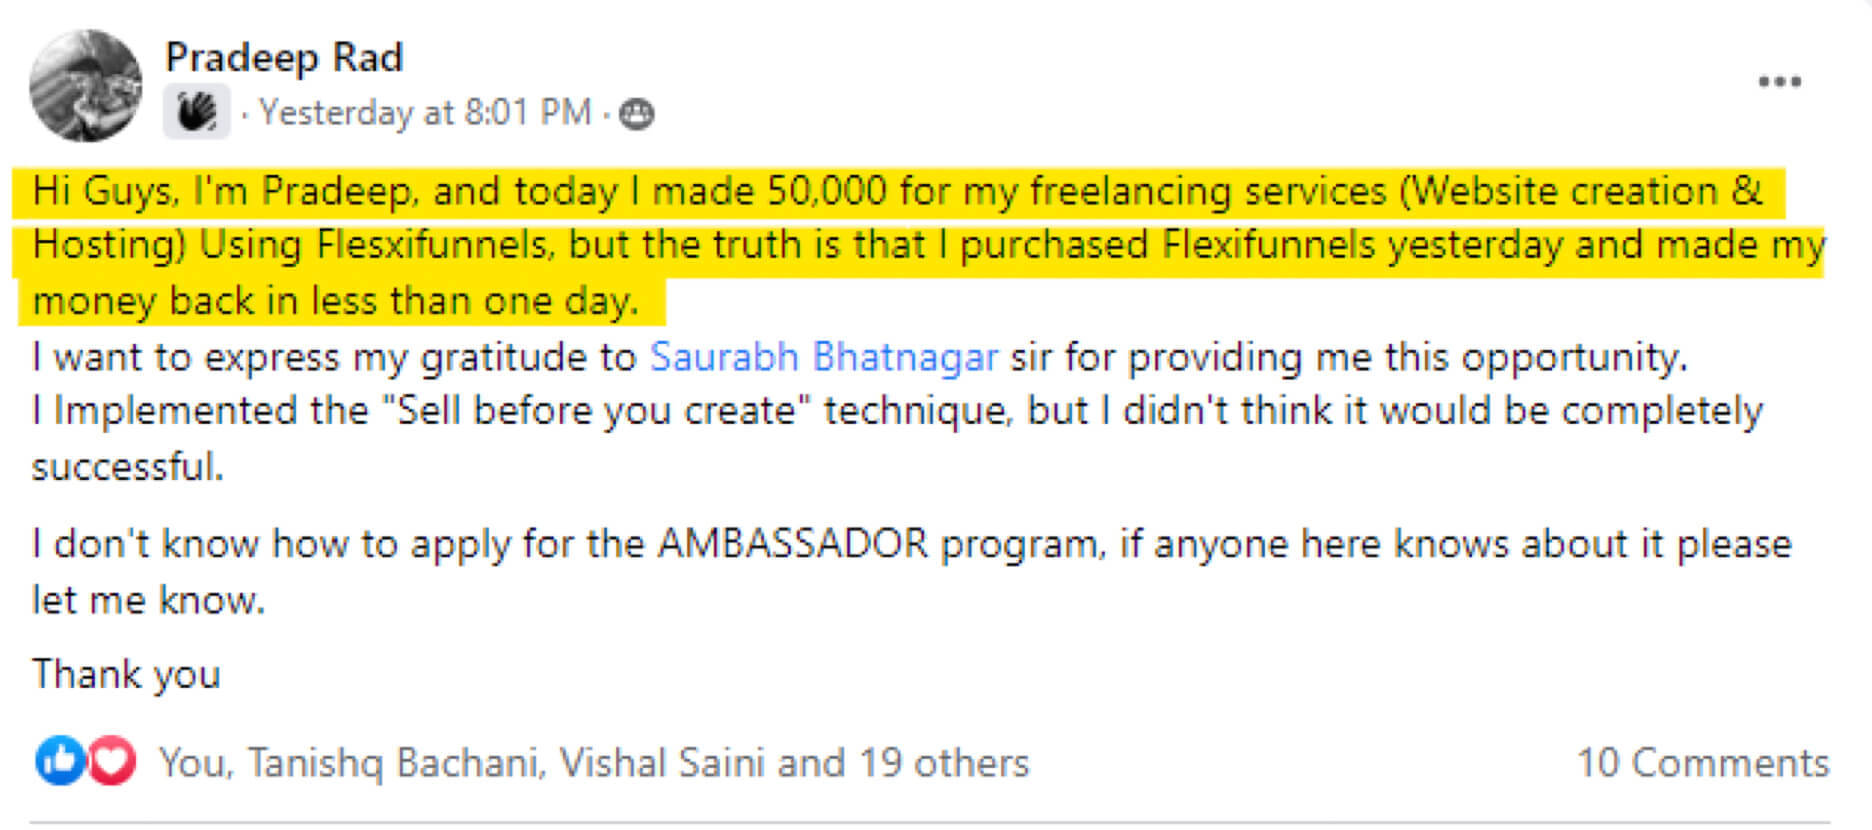Open the "Yesterday at 8:01 PM" timestamp
Image resolution: width=1872 pixels, height=830 pixels.
coord(425,112)
